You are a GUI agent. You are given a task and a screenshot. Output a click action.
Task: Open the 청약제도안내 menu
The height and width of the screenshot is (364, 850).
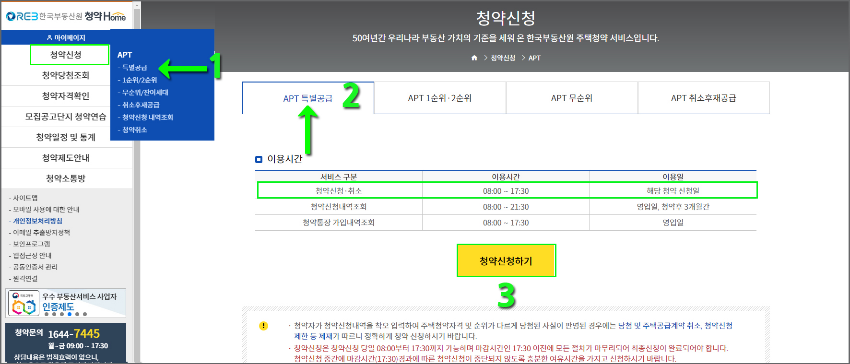coord(66,158)
